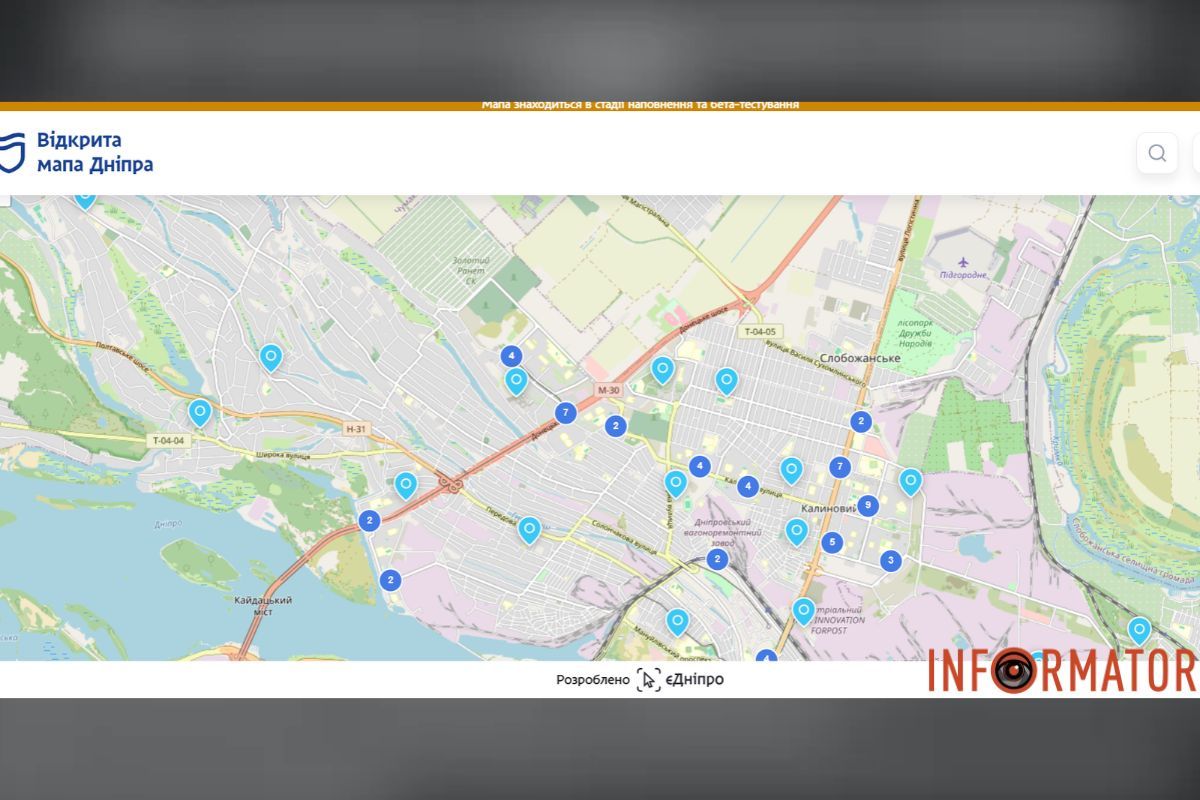Follow the єДніпро developer link

pos(680,680)
